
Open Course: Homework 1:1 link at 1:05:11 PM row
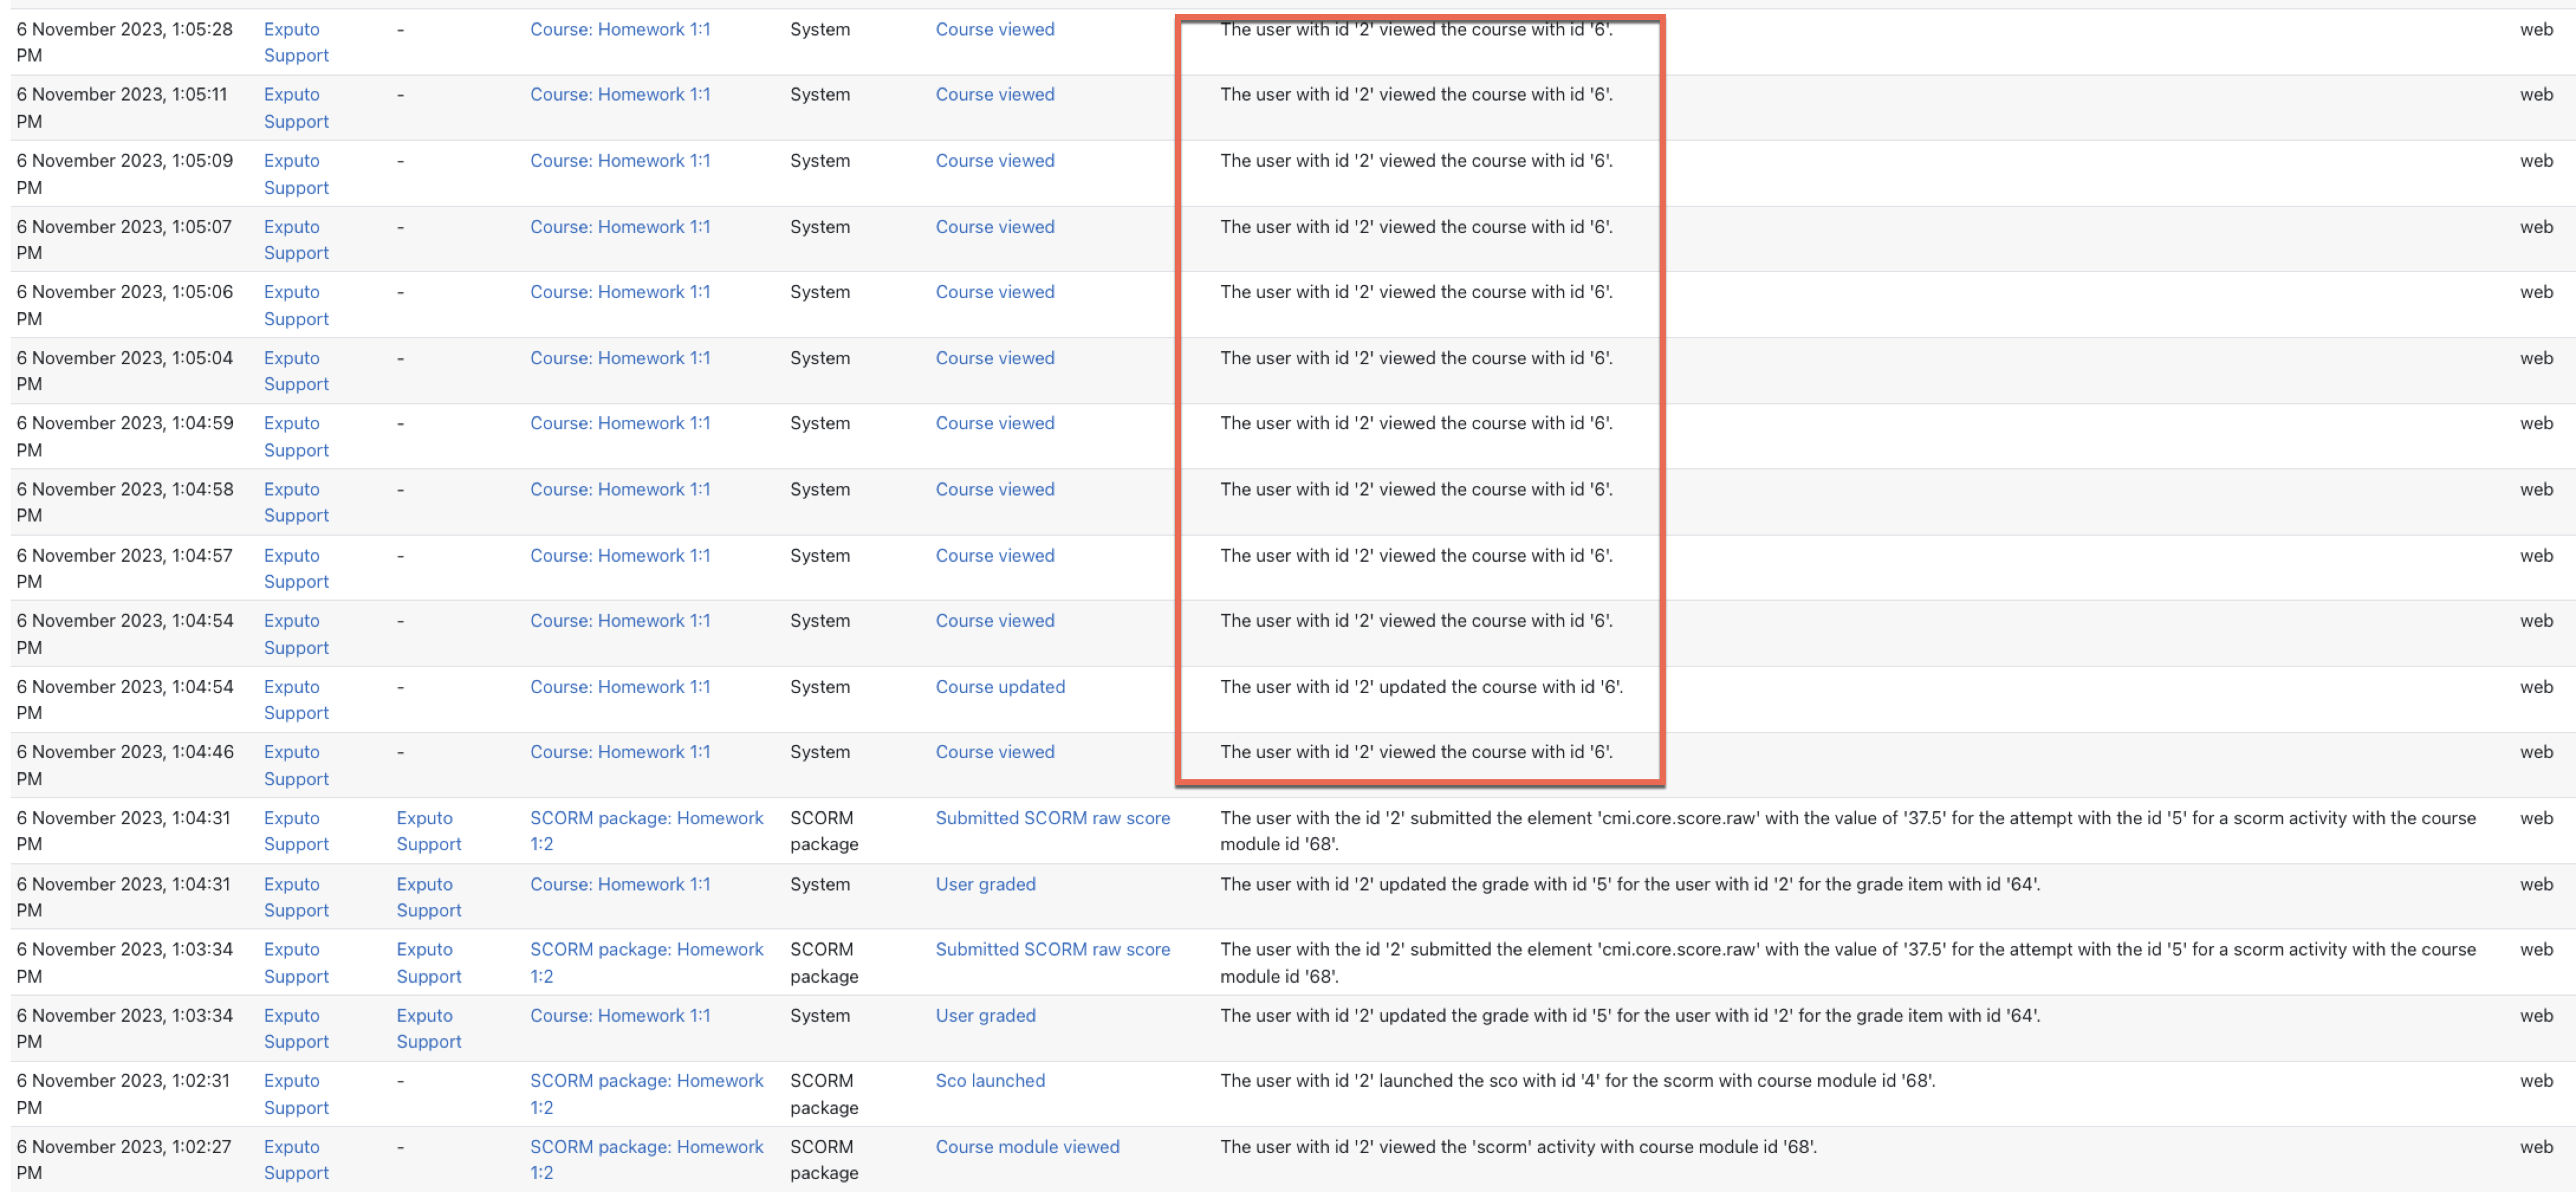620,94
